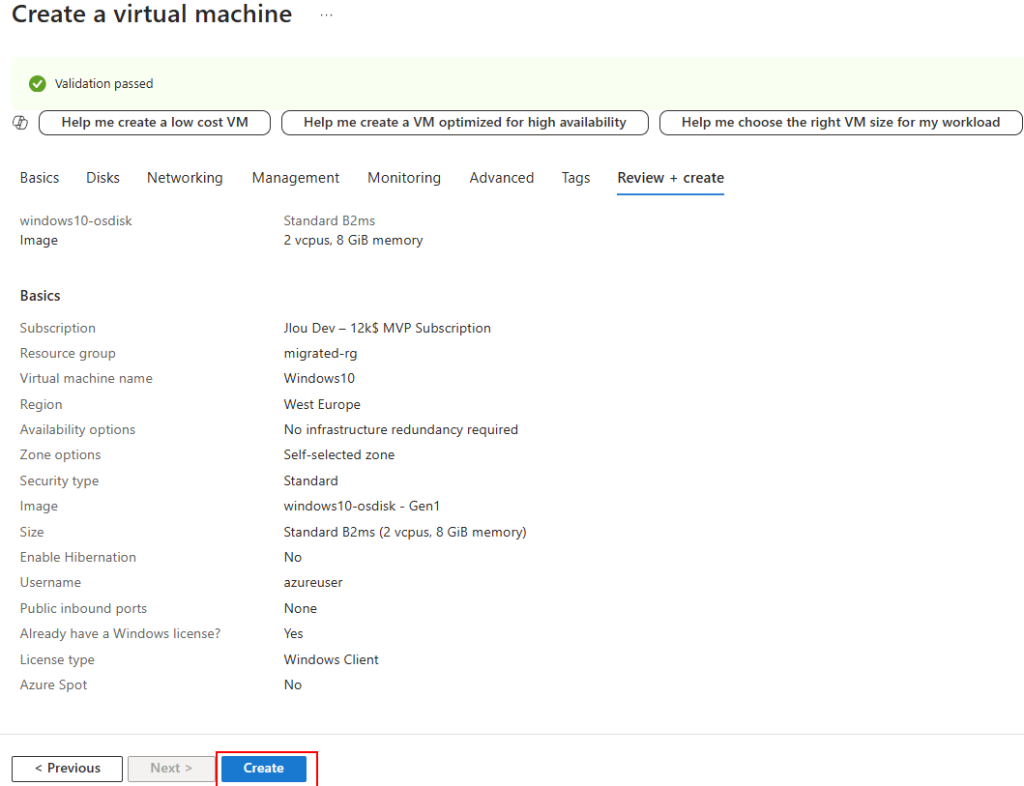Click the Previous button

67,768
